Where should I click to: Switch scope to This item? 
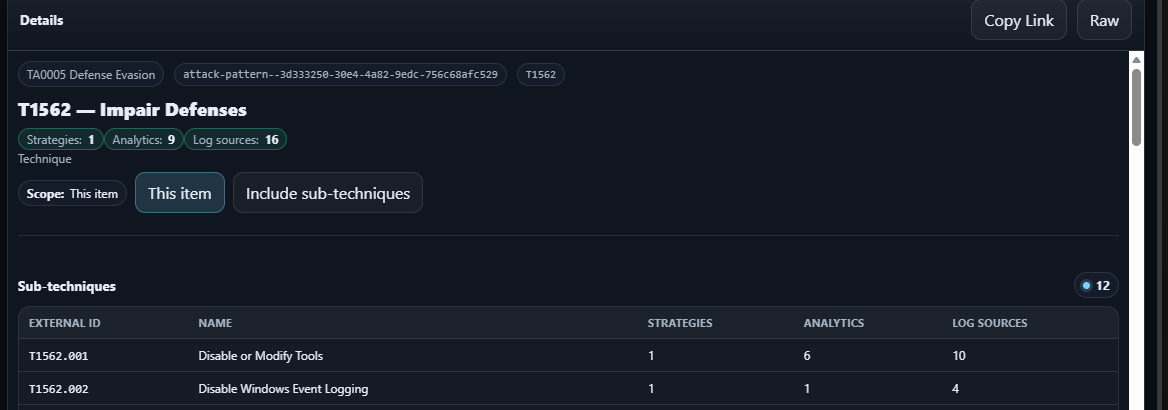point(179,193)
